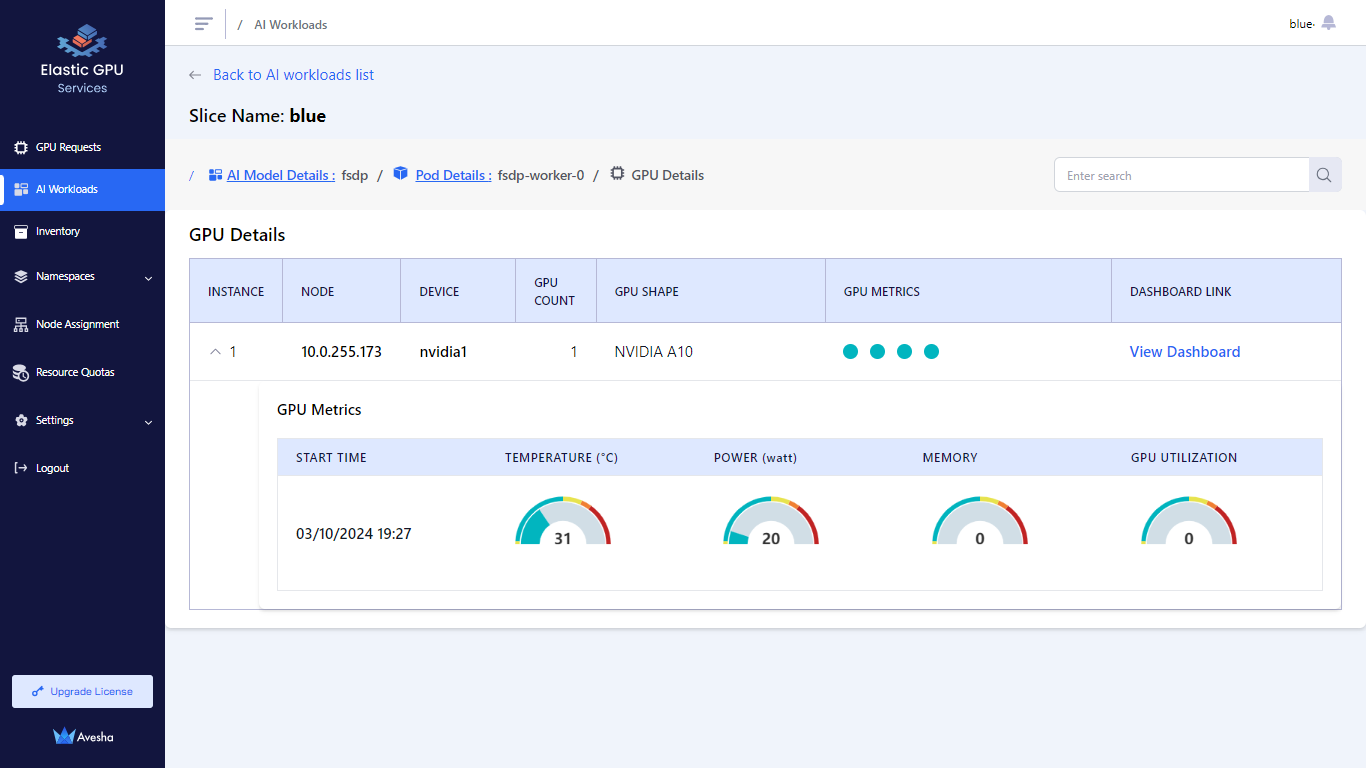The height and width of the screenshot is (768, 1366).
Task: Click the fsdp-worker-0 breadcrumb text
Action: pos(541,175)
